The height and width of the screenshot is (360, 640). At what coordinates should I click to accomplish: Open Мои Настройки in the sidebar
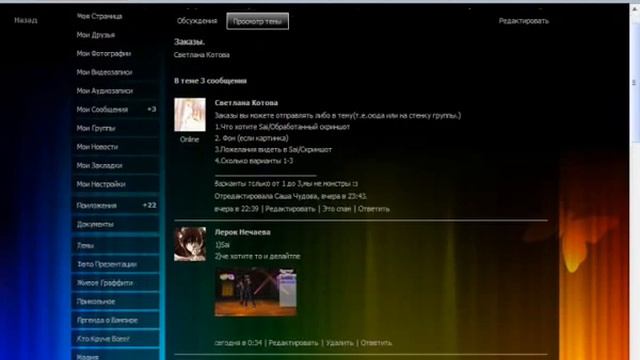[101, 184]
